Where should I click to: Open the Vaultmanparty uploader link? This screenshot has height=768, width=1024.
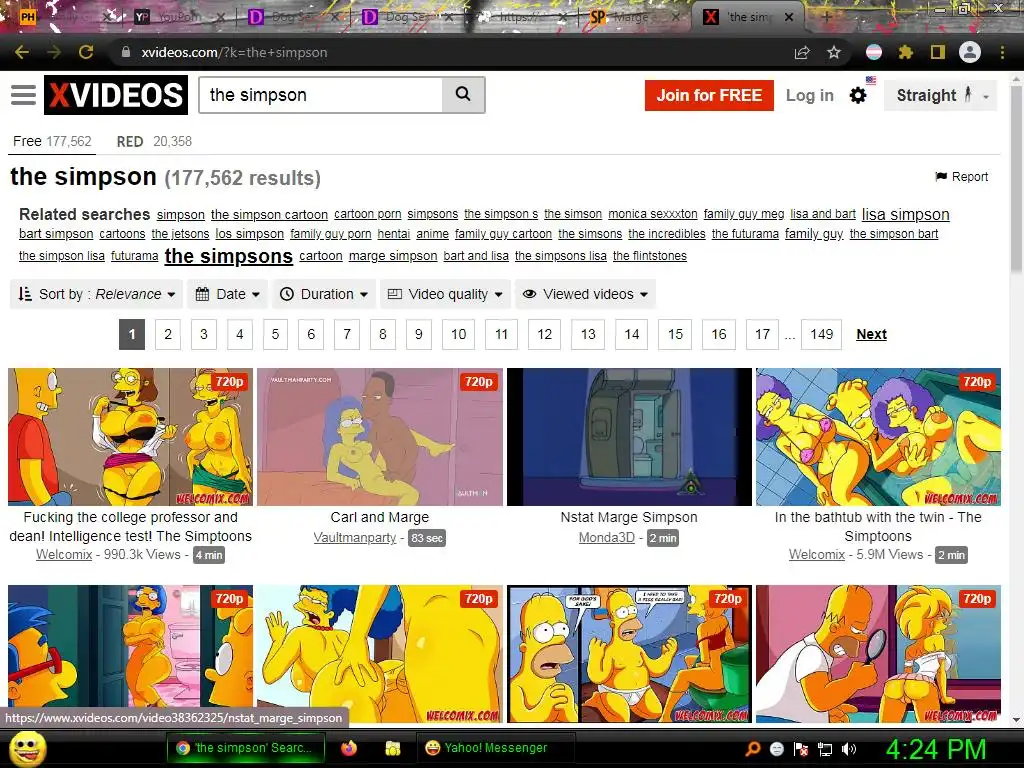(x=355, y=537)
